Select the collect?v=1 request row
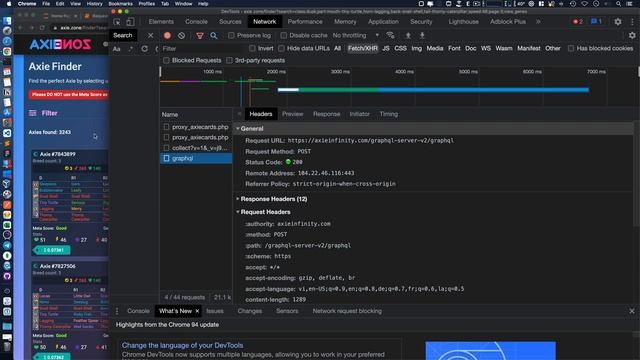The height and width of the screenshot is (360, 640). pyautogui.click(x=196, y=148)
